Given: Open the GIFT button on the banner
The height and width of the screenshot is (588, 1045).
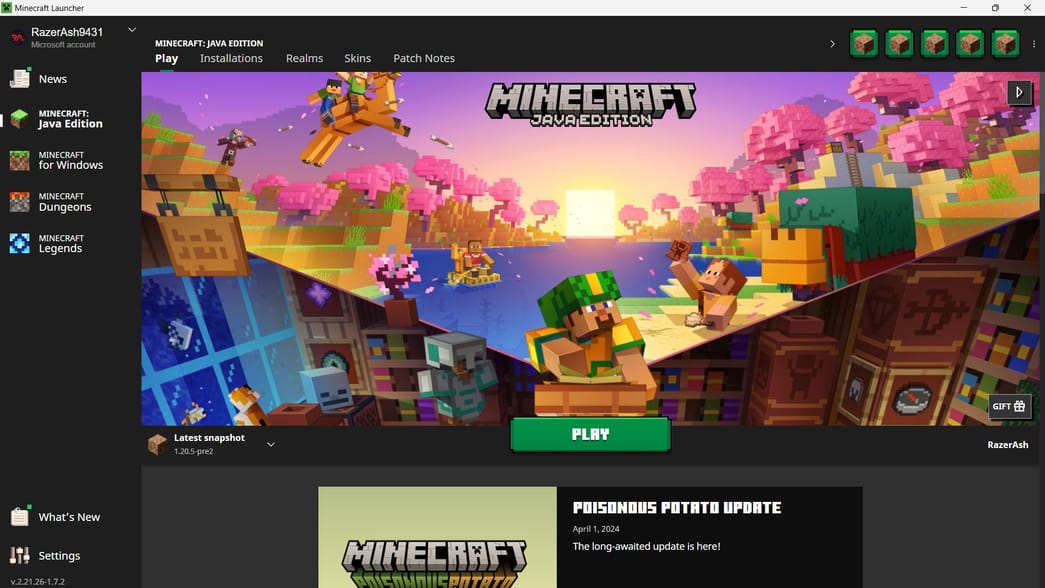Looking at the screenshot, I should tap(1009, 406).
